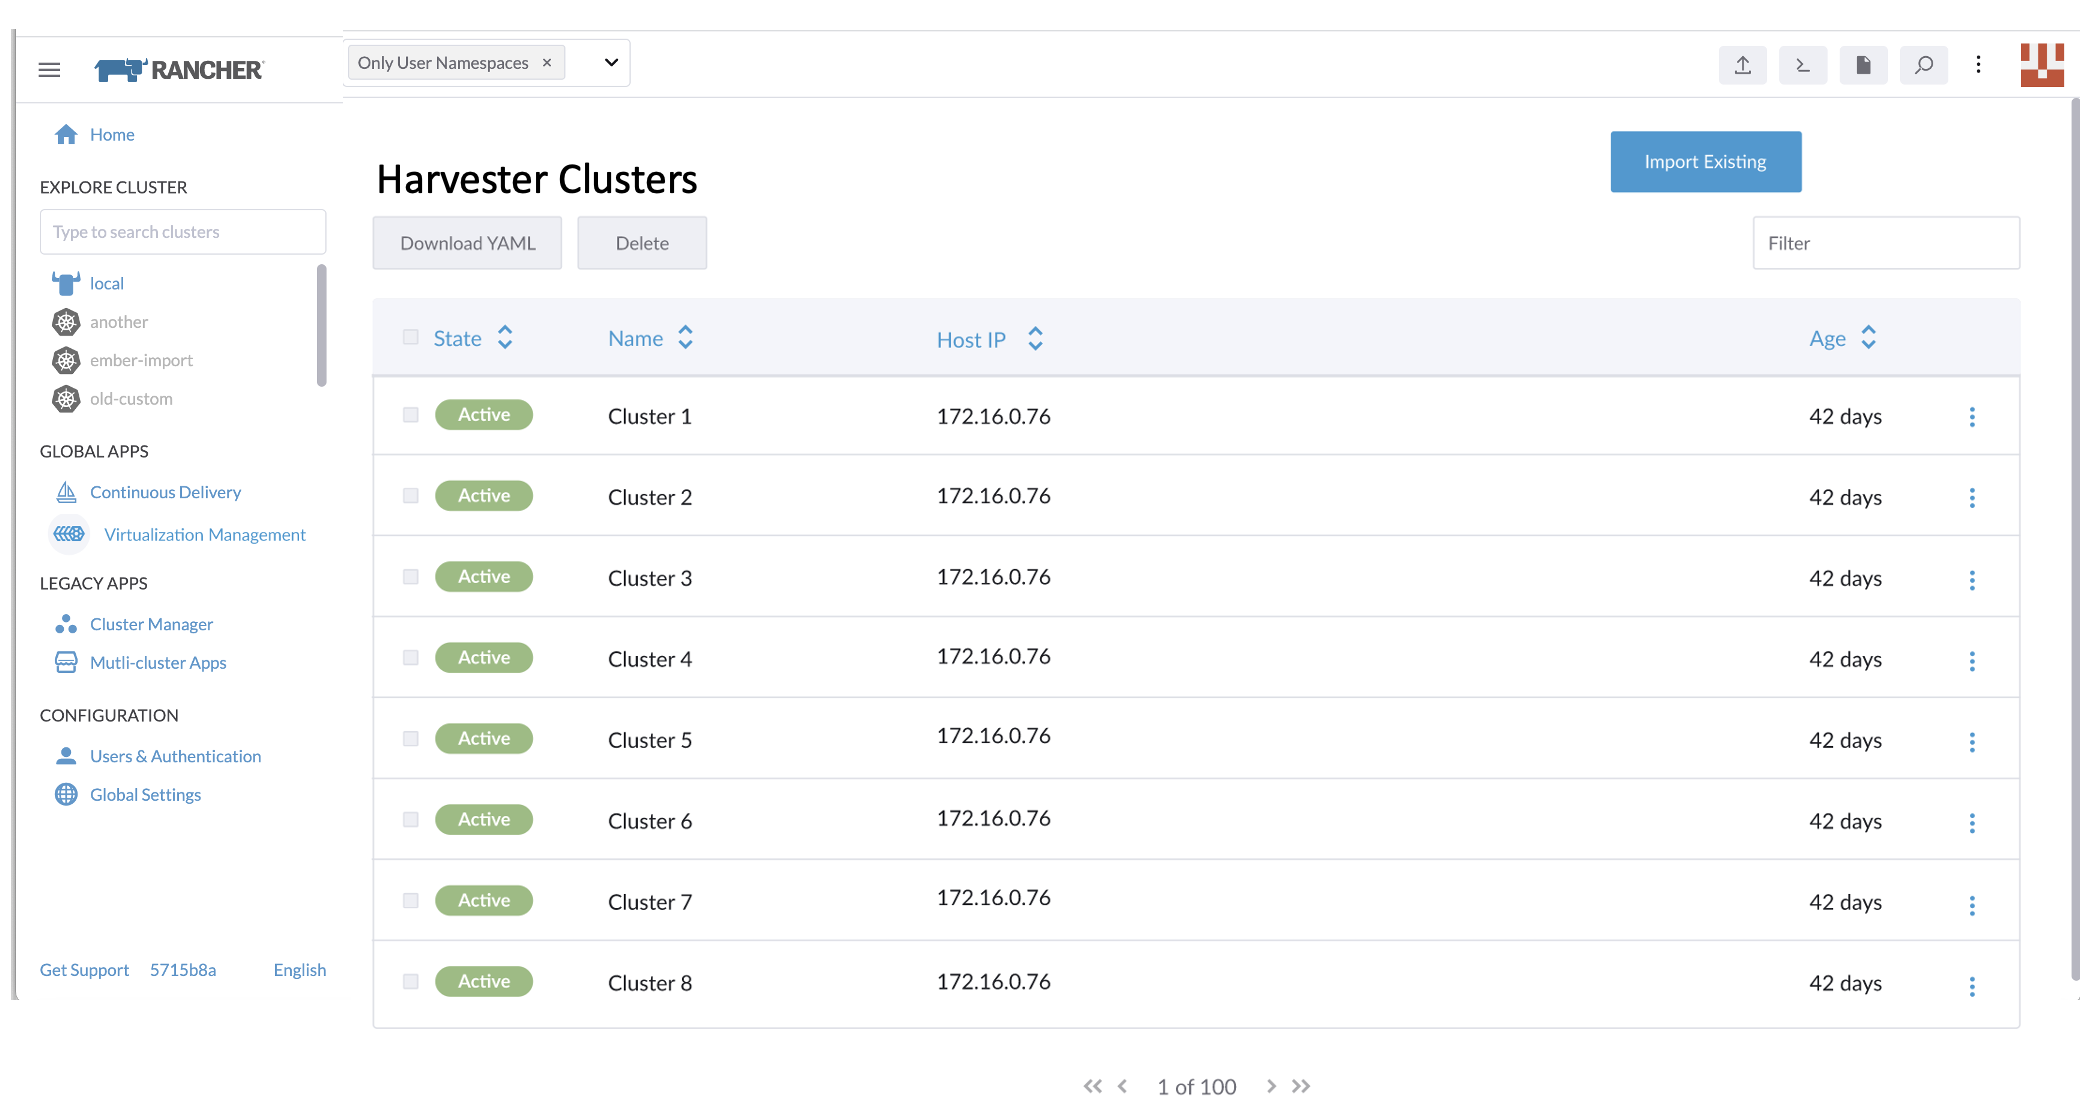The width and height of the screenshot is (2096, 1106).
Task: Go to the next page of clusters
Action: 1271,1086
